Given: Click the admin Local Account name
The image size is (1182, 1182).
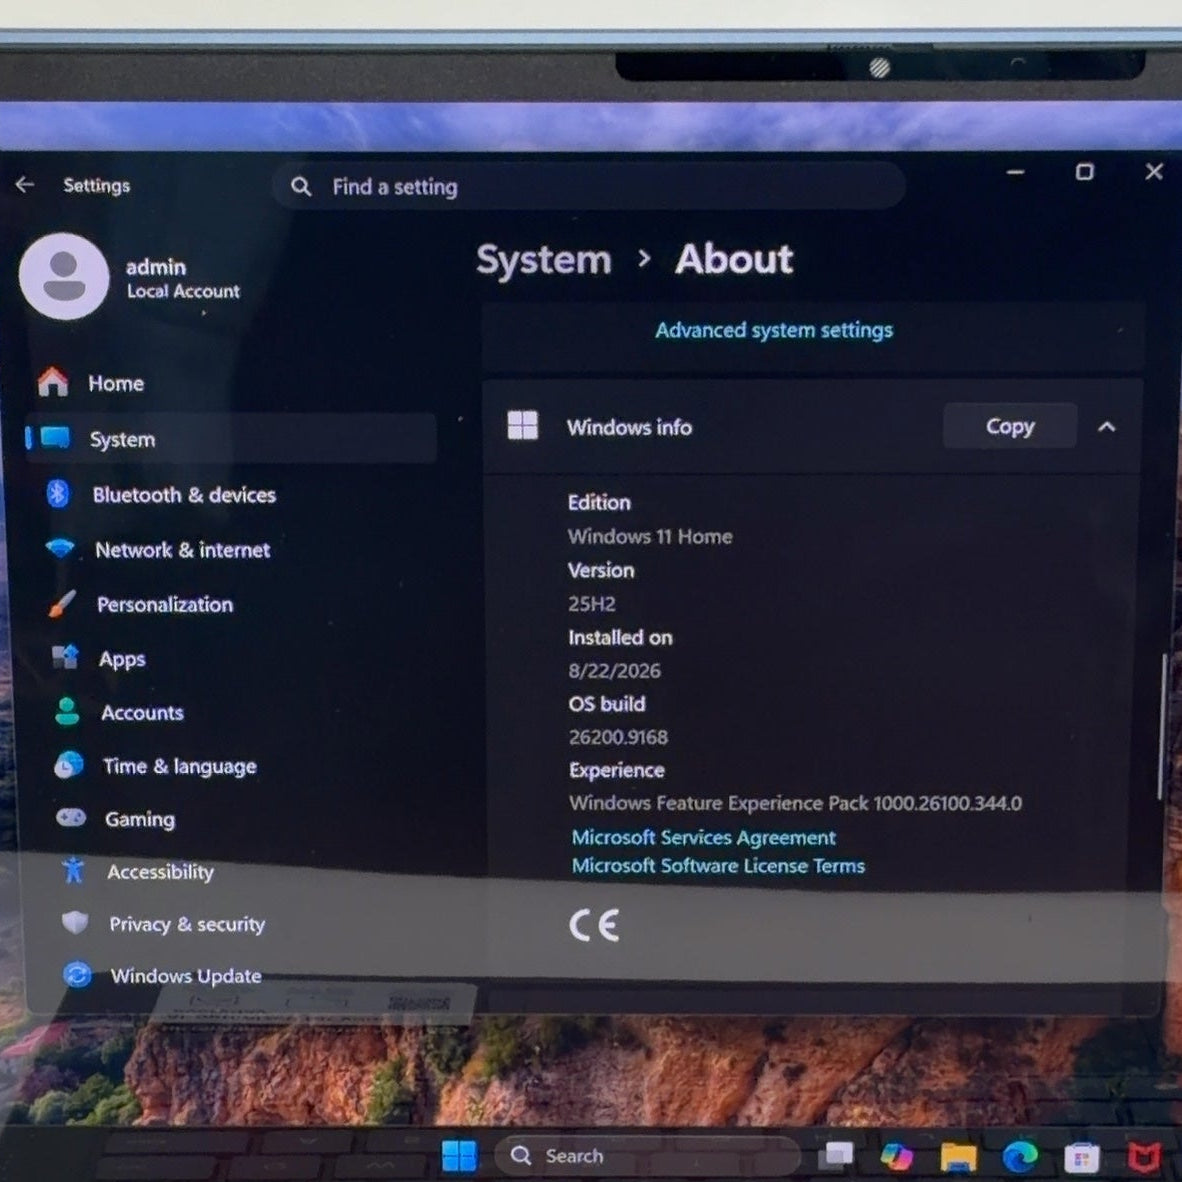Looking at the screenshot, I should (182, 278).
